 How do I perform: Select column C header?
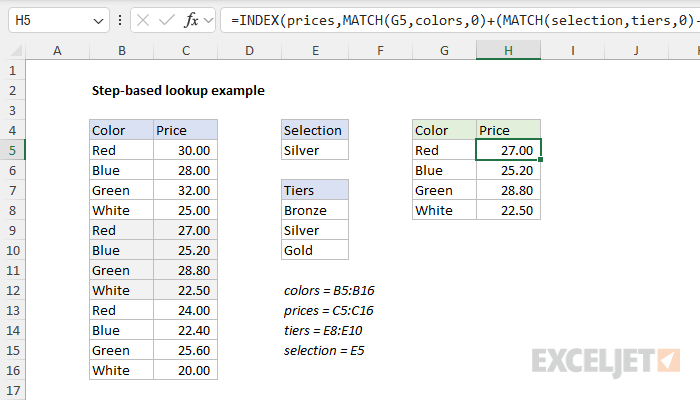pos(186,50)
